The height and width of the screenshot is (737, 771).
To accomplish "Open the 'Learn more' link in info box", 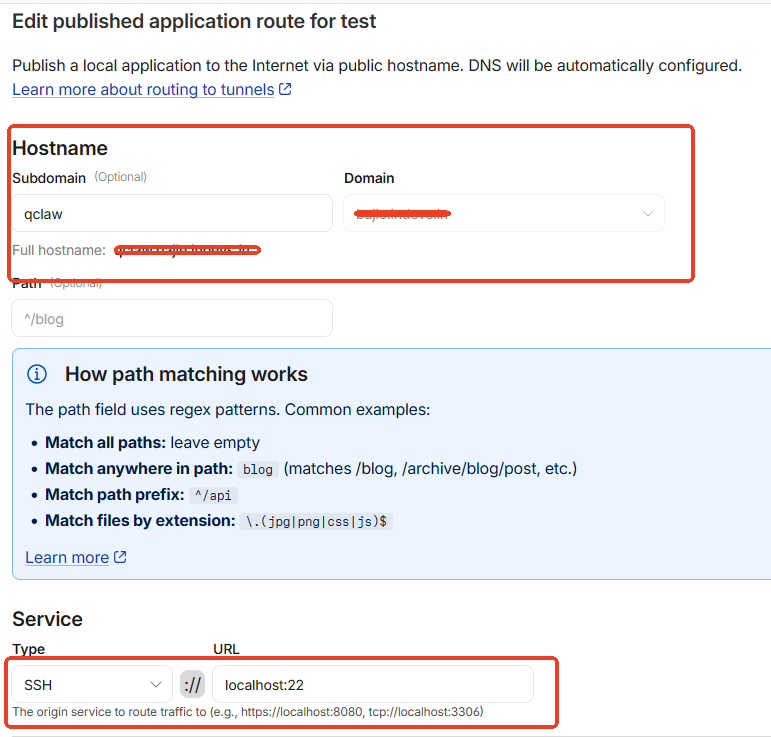I will click(67, 558).
